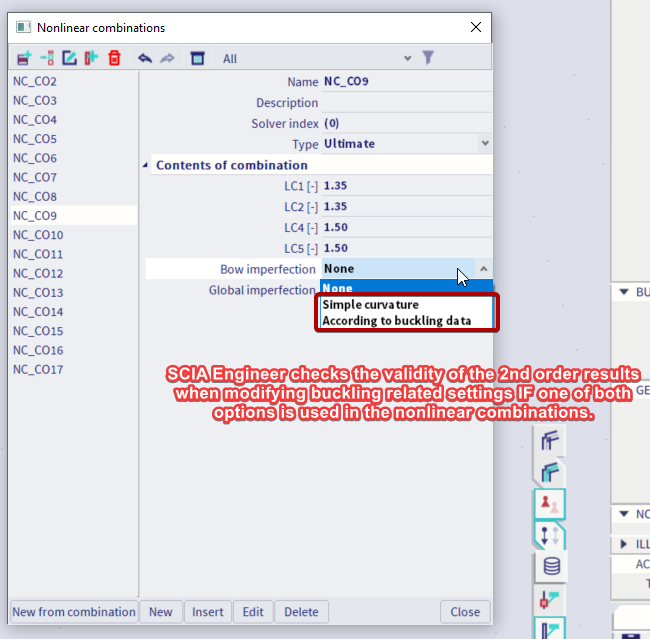Screen dimensions: 650x639
Task: Click the funnel filter icon
Action: pos(428,58)
